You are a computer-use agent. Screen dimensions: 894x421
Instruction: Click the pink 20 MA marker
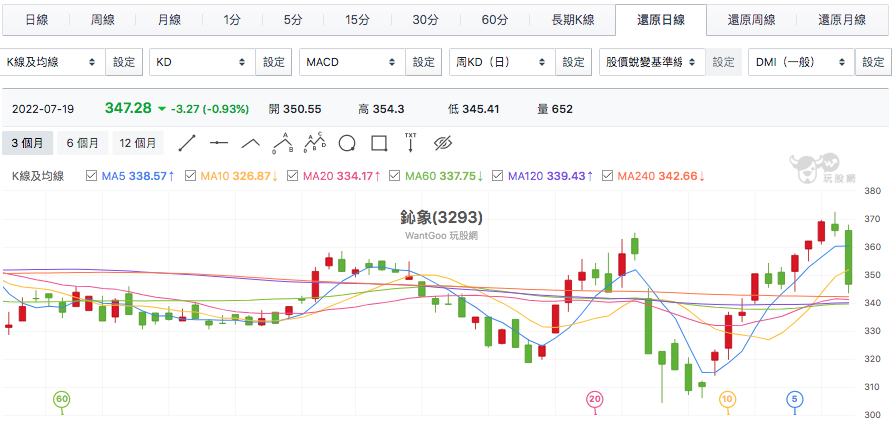[595, 399]
